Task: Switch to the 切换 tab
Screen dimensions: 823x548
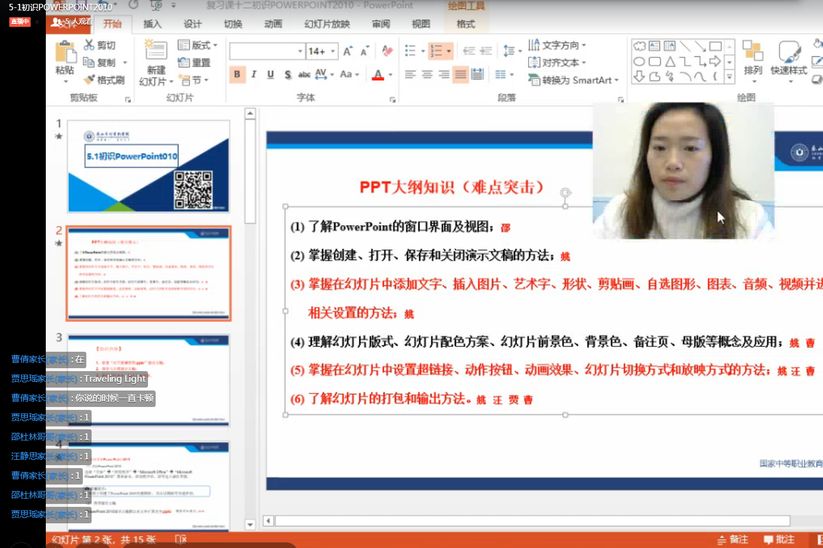Action: point(233,24)
